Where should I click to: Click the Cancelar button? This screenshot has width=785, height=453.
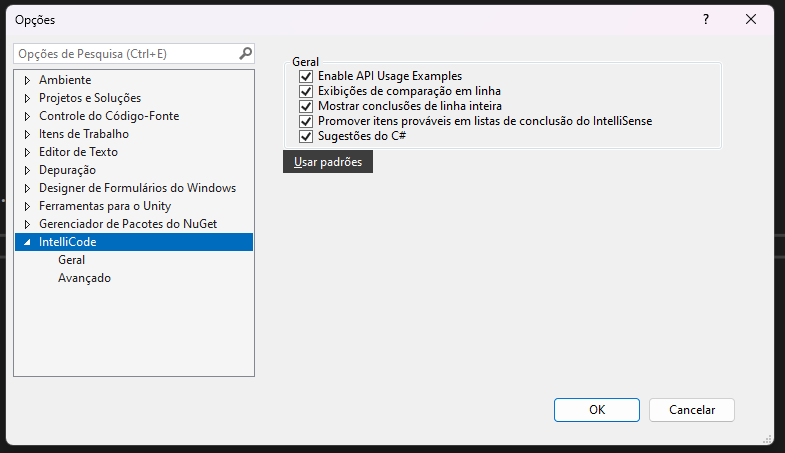coord(692,410)
